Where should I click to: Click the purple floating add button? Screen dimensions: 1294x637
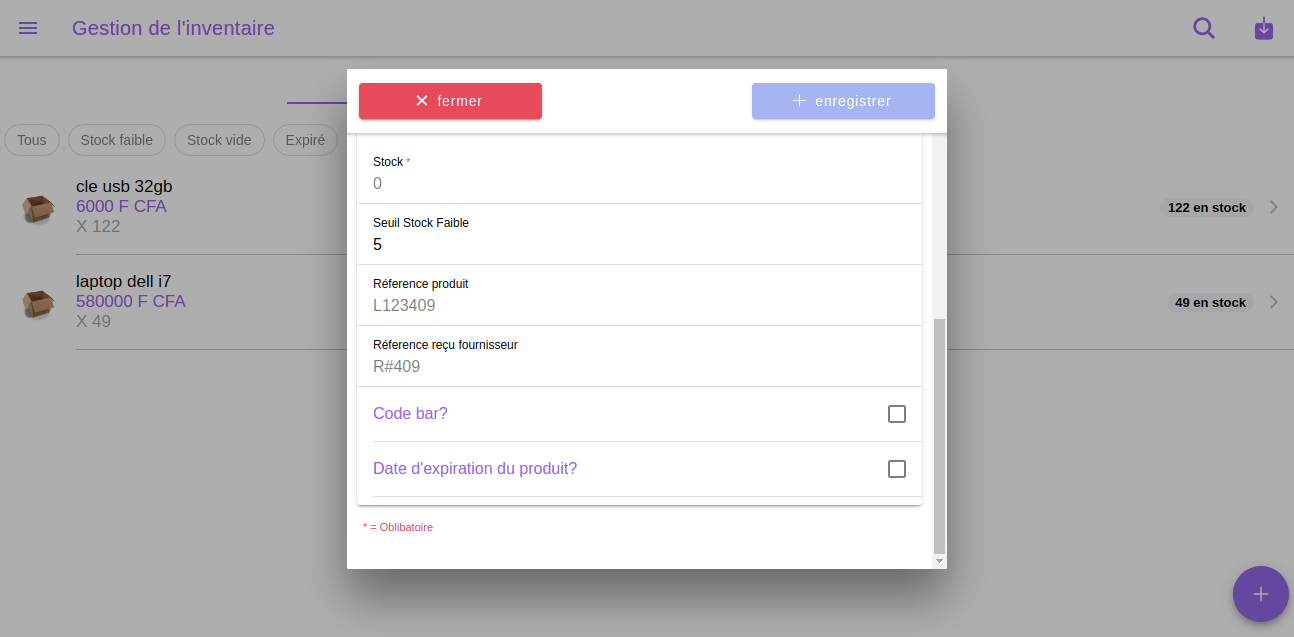pyautogui.click(x=1261, y=594)
